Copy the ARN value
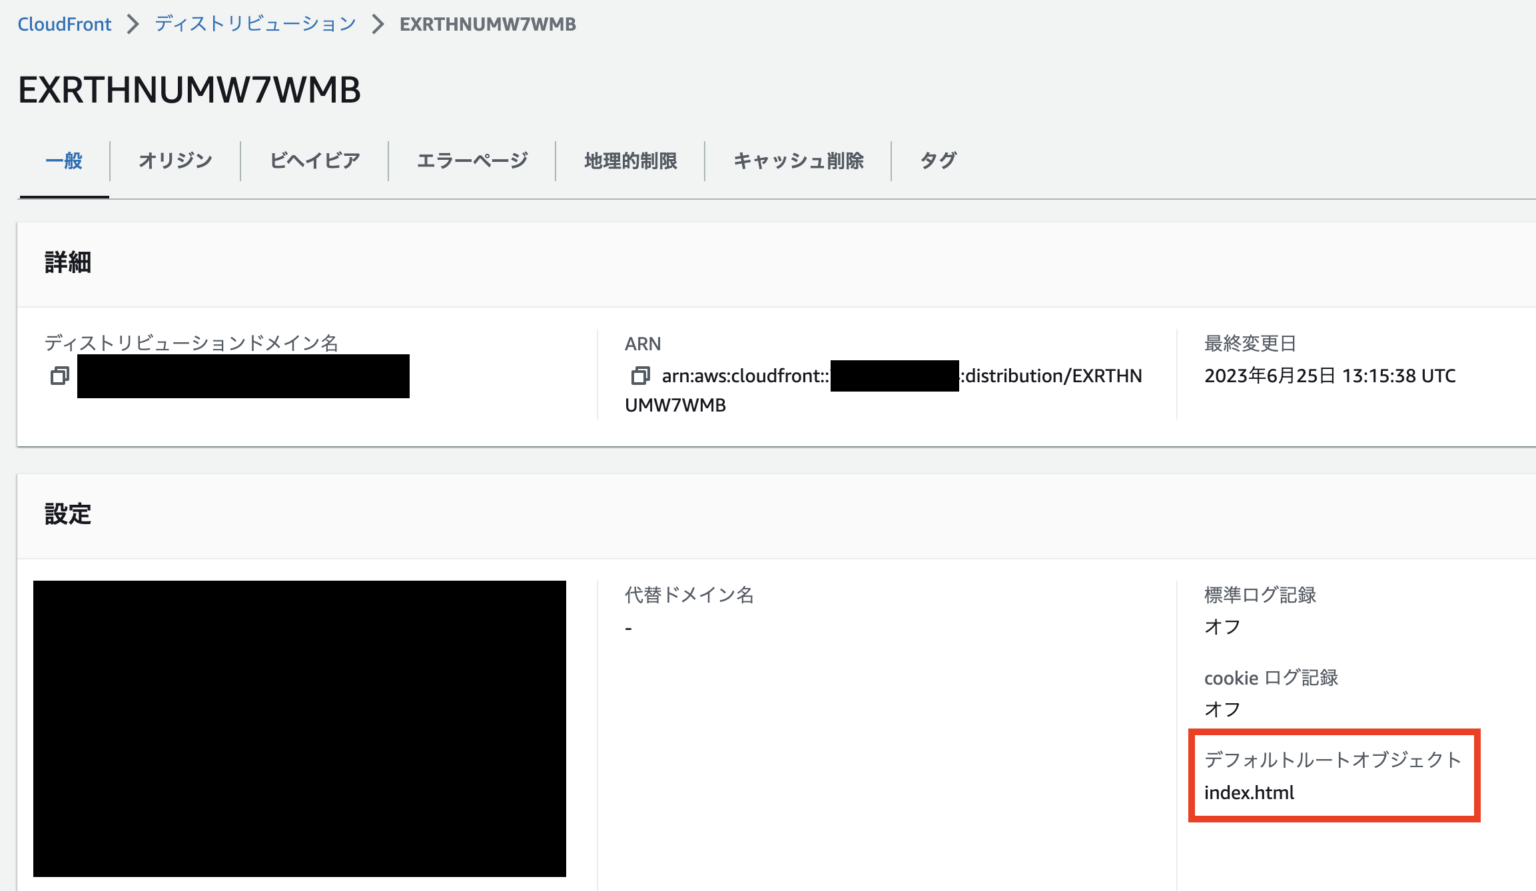Viewport: 1536px width, 891px height. [640, 376]
